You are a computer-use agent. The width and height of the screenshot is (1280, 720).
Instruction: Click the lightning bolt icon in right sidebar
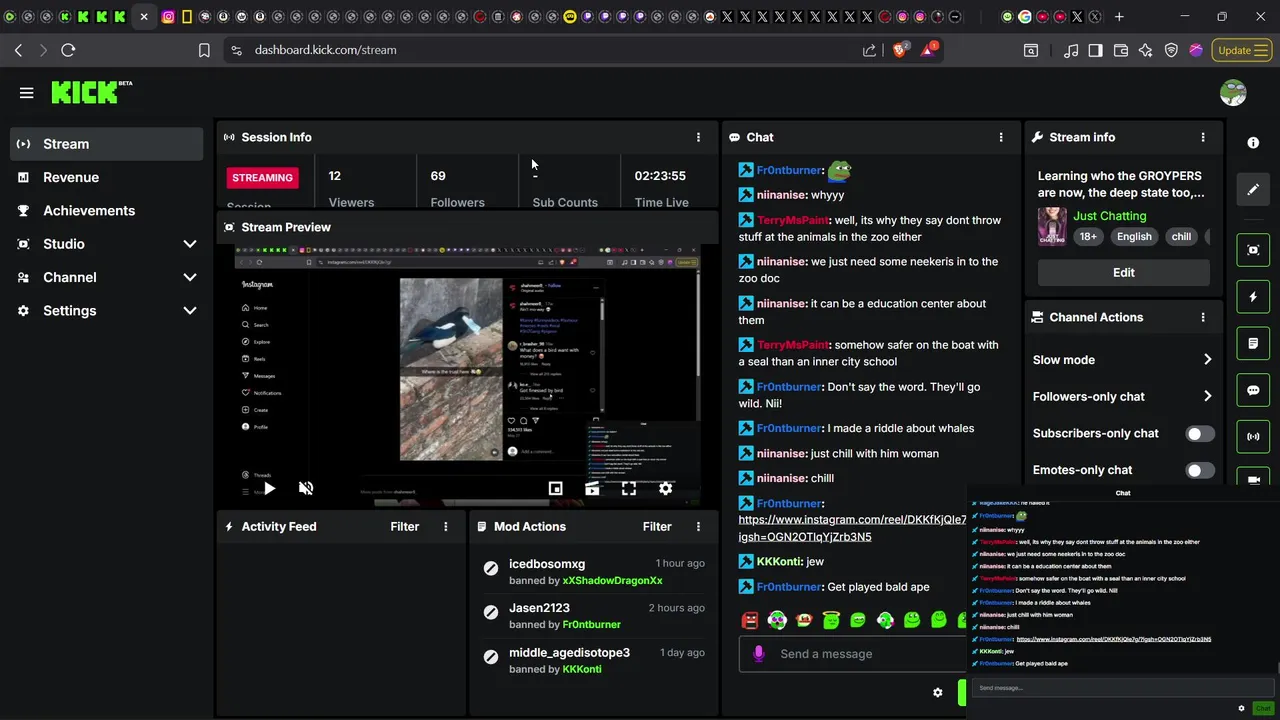tap(1253, 297)
